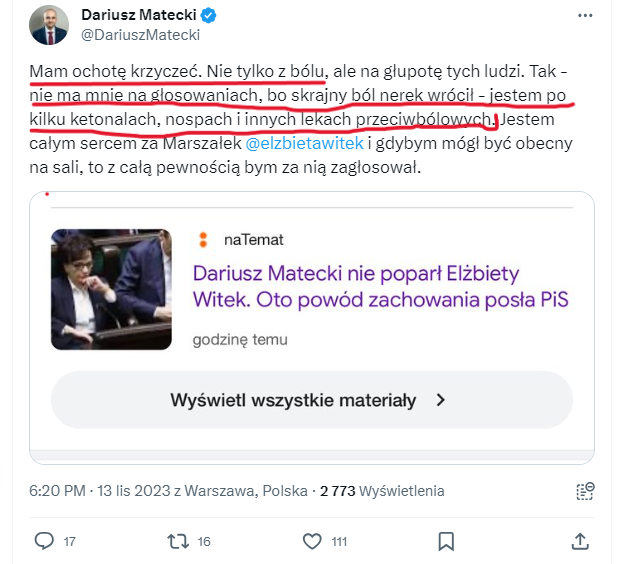
Task: Click the blue verified badge
Action: (209, 16)
